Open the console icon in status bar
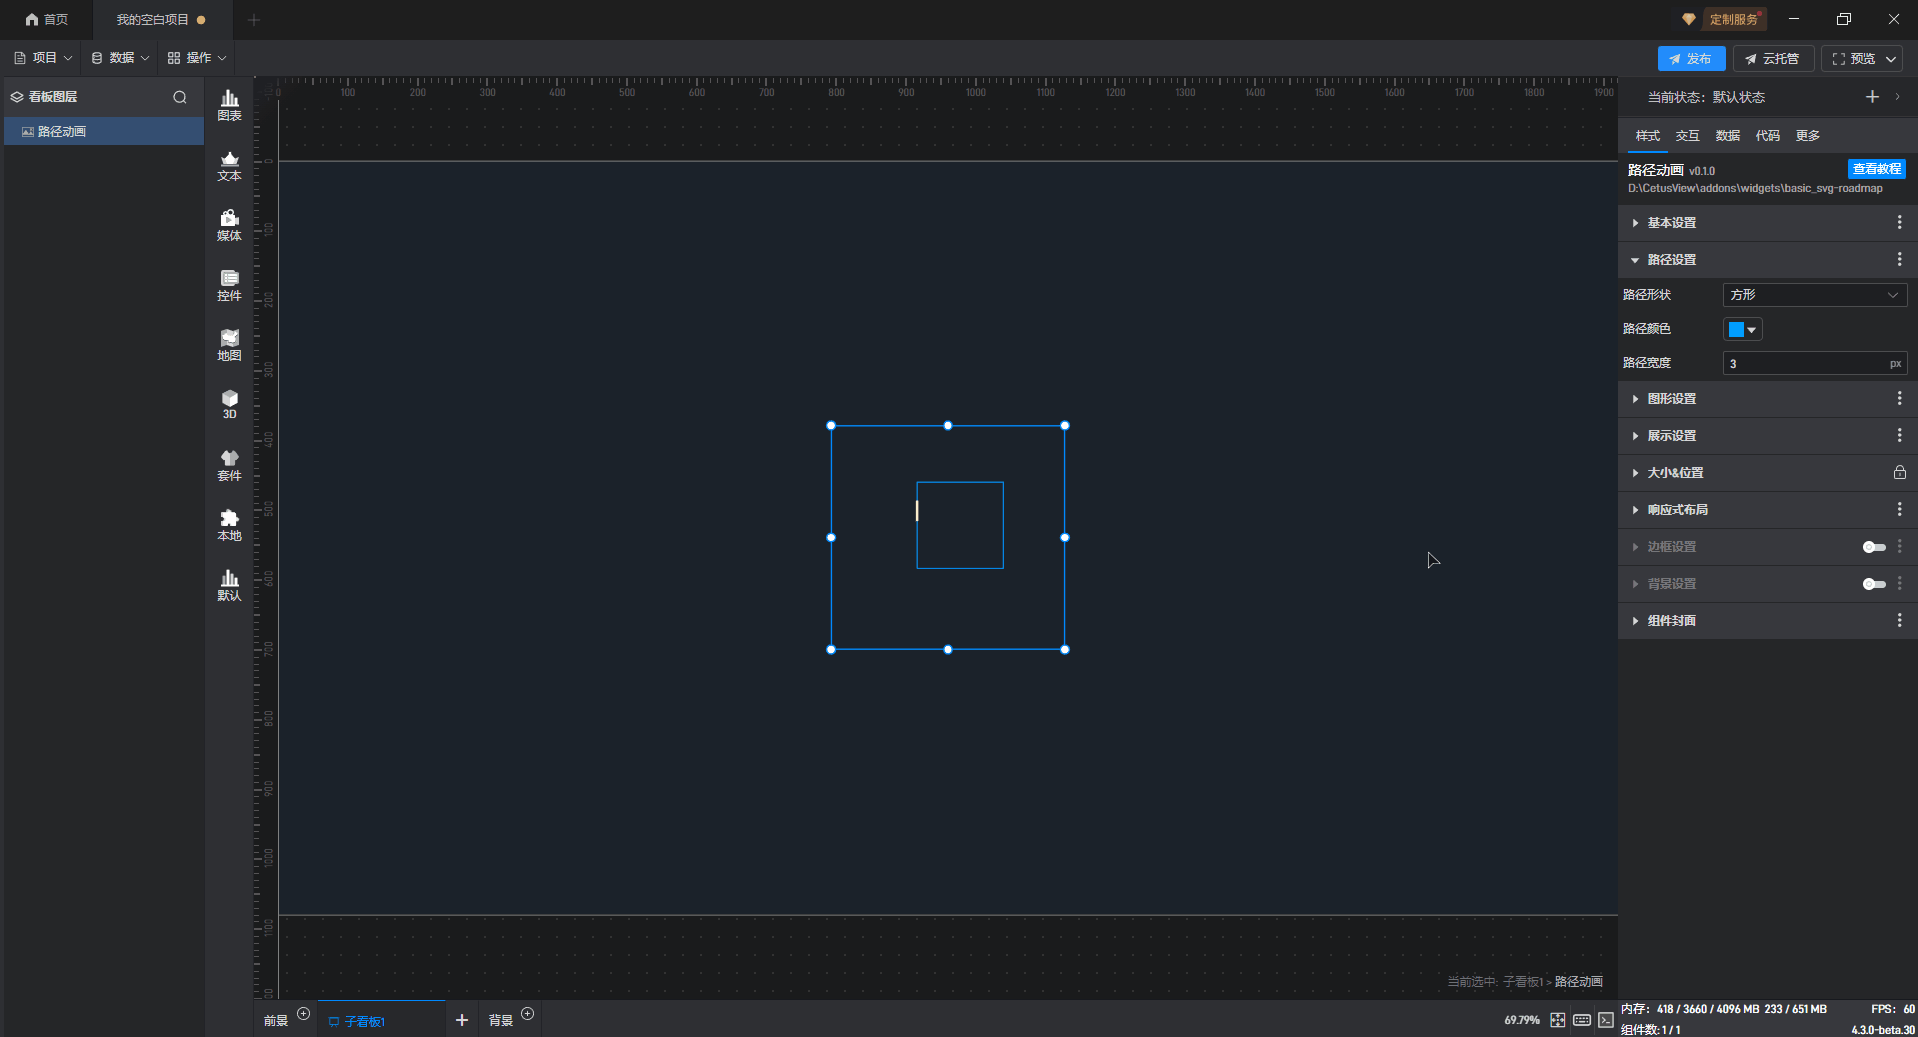The height and width of the screenshot is (1037, 1918). coord(1605,1020)
